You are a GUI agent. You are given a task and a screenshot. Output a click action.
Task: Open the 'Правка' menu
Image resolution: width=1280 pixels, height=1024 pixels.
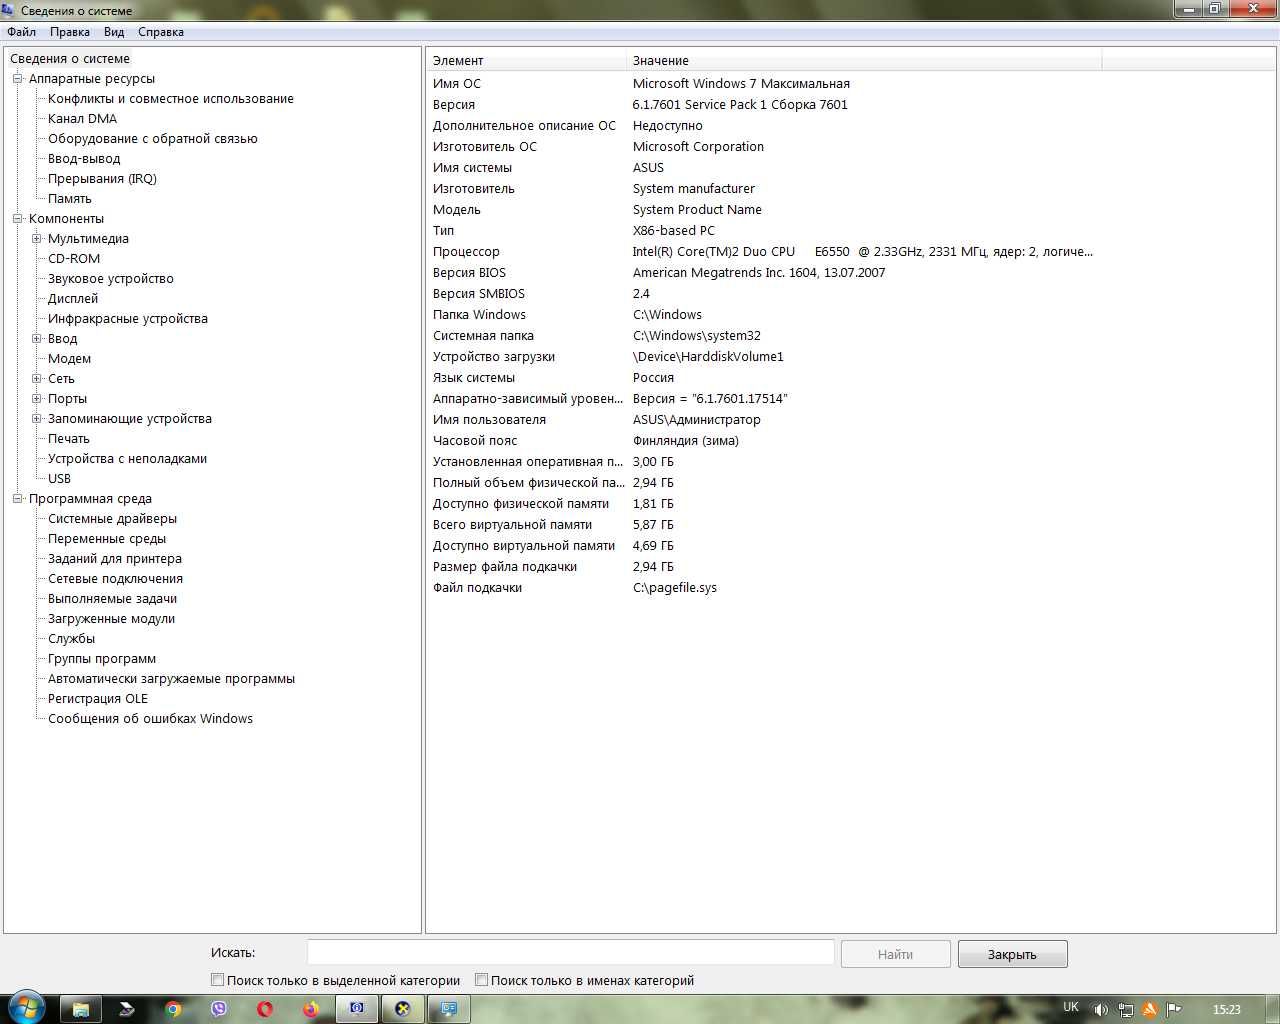(70, 32)
